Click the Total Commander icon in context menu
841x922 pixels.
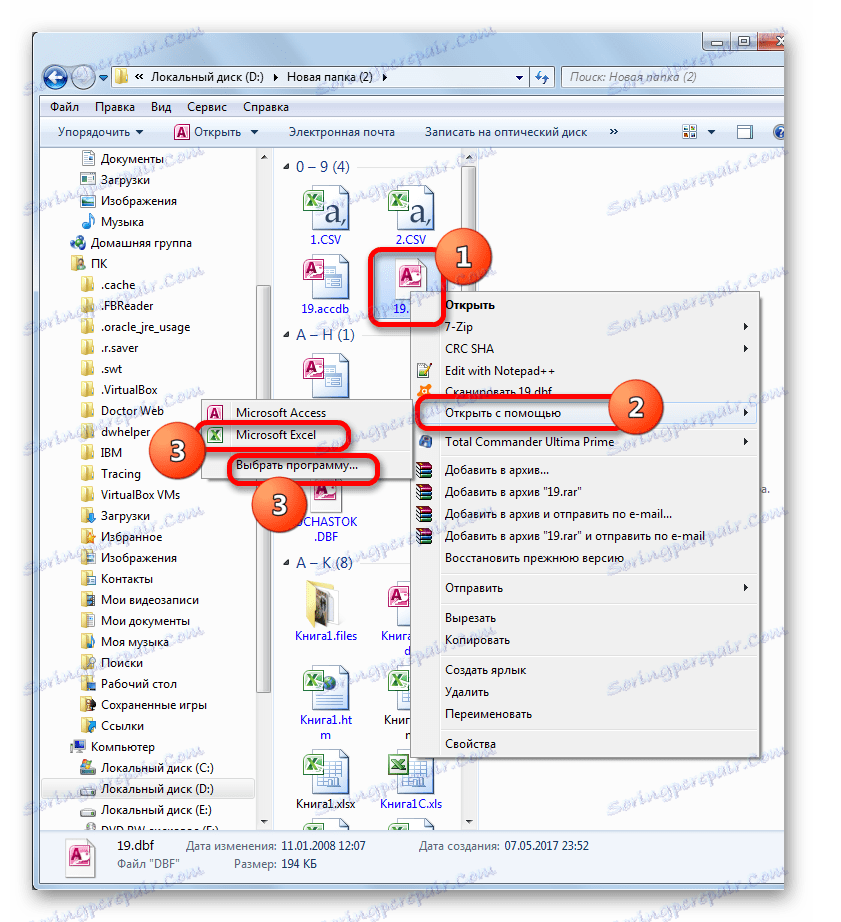425,442
